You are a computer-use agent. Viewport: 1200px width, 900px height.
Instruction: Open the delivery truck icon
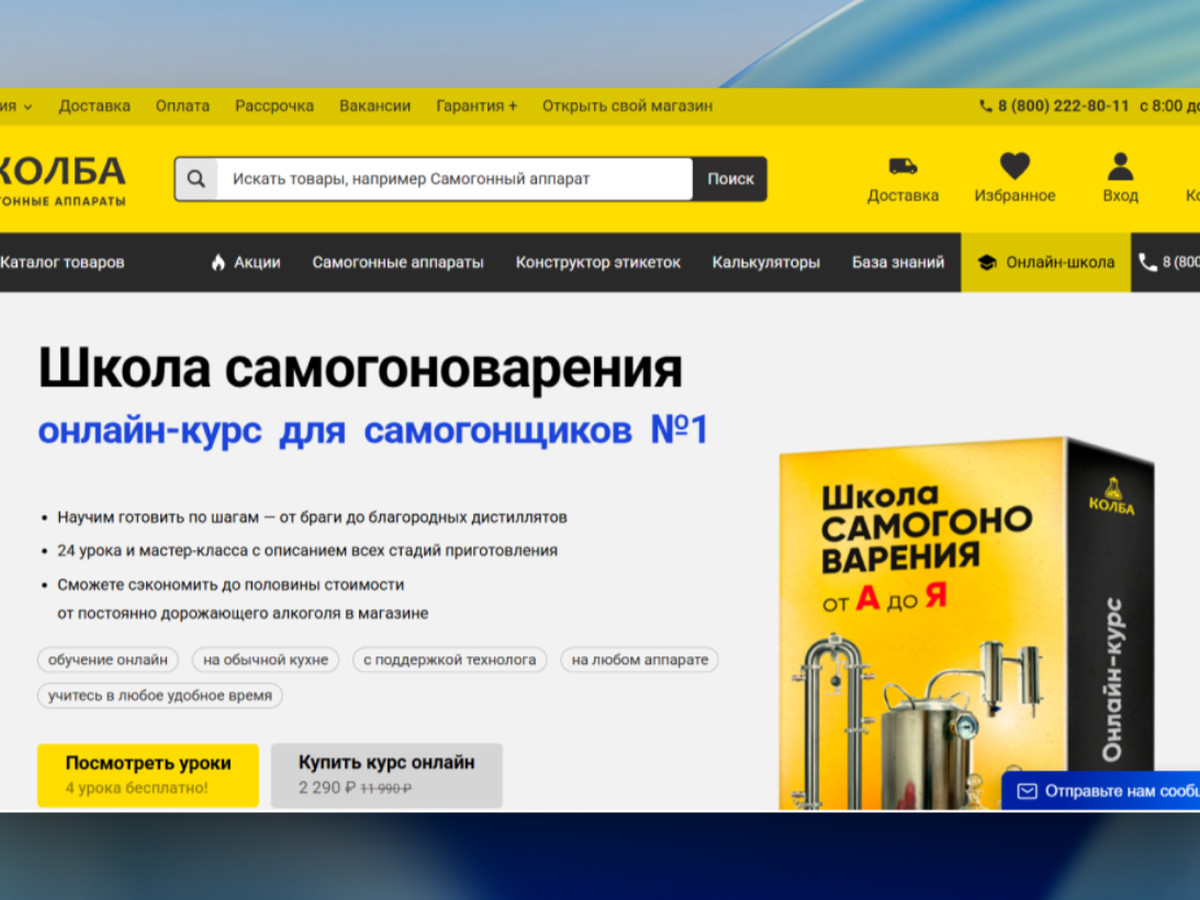coord(903,166)
